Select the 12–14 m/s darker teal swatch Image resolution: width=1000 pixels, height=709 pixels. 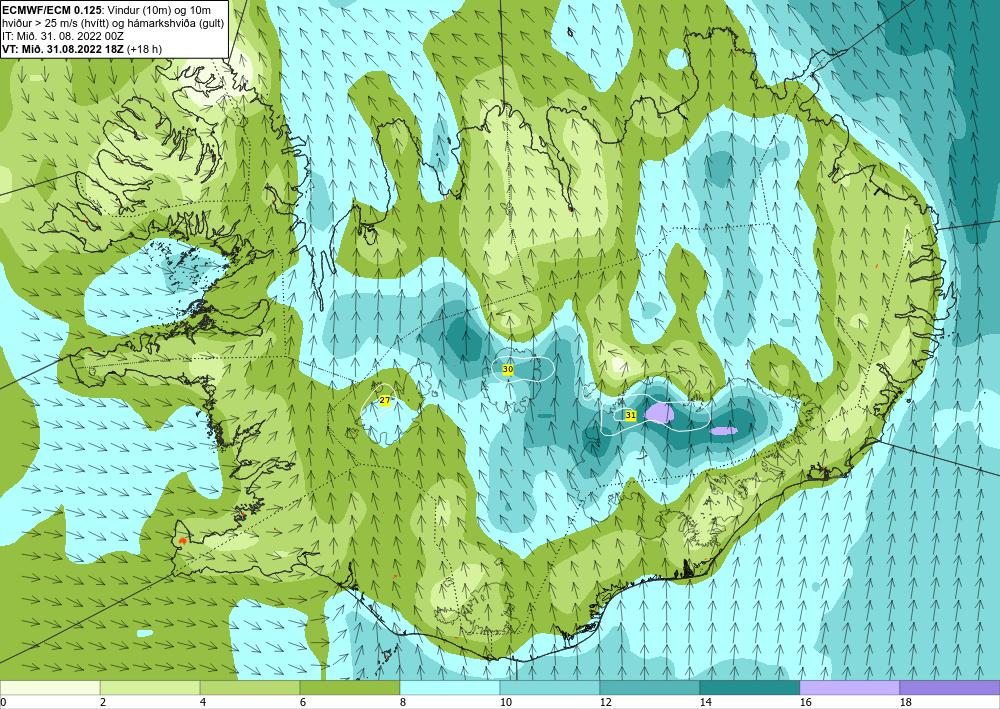(650, 688)
